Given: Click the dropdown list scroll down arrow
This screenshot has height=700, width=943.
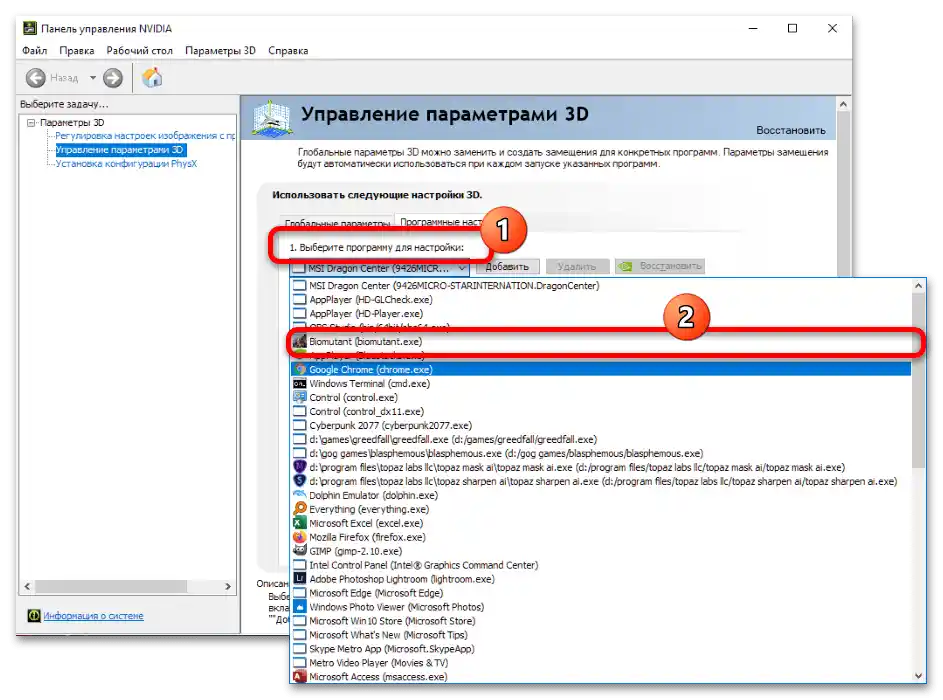Looking at the screenshot, I should [x=918, y=675].
